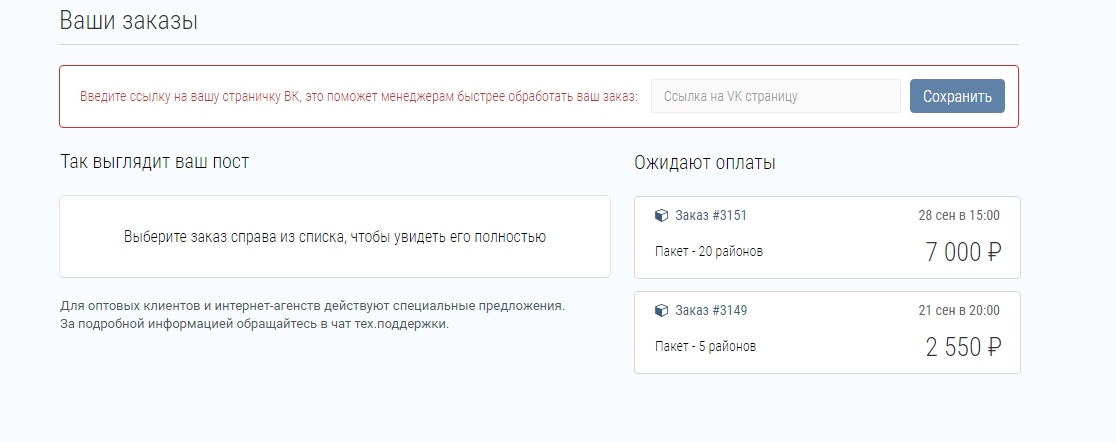Click the box icon of Заказ #3151
Viewport: 1116px width, 442px height.
point(661,215)
